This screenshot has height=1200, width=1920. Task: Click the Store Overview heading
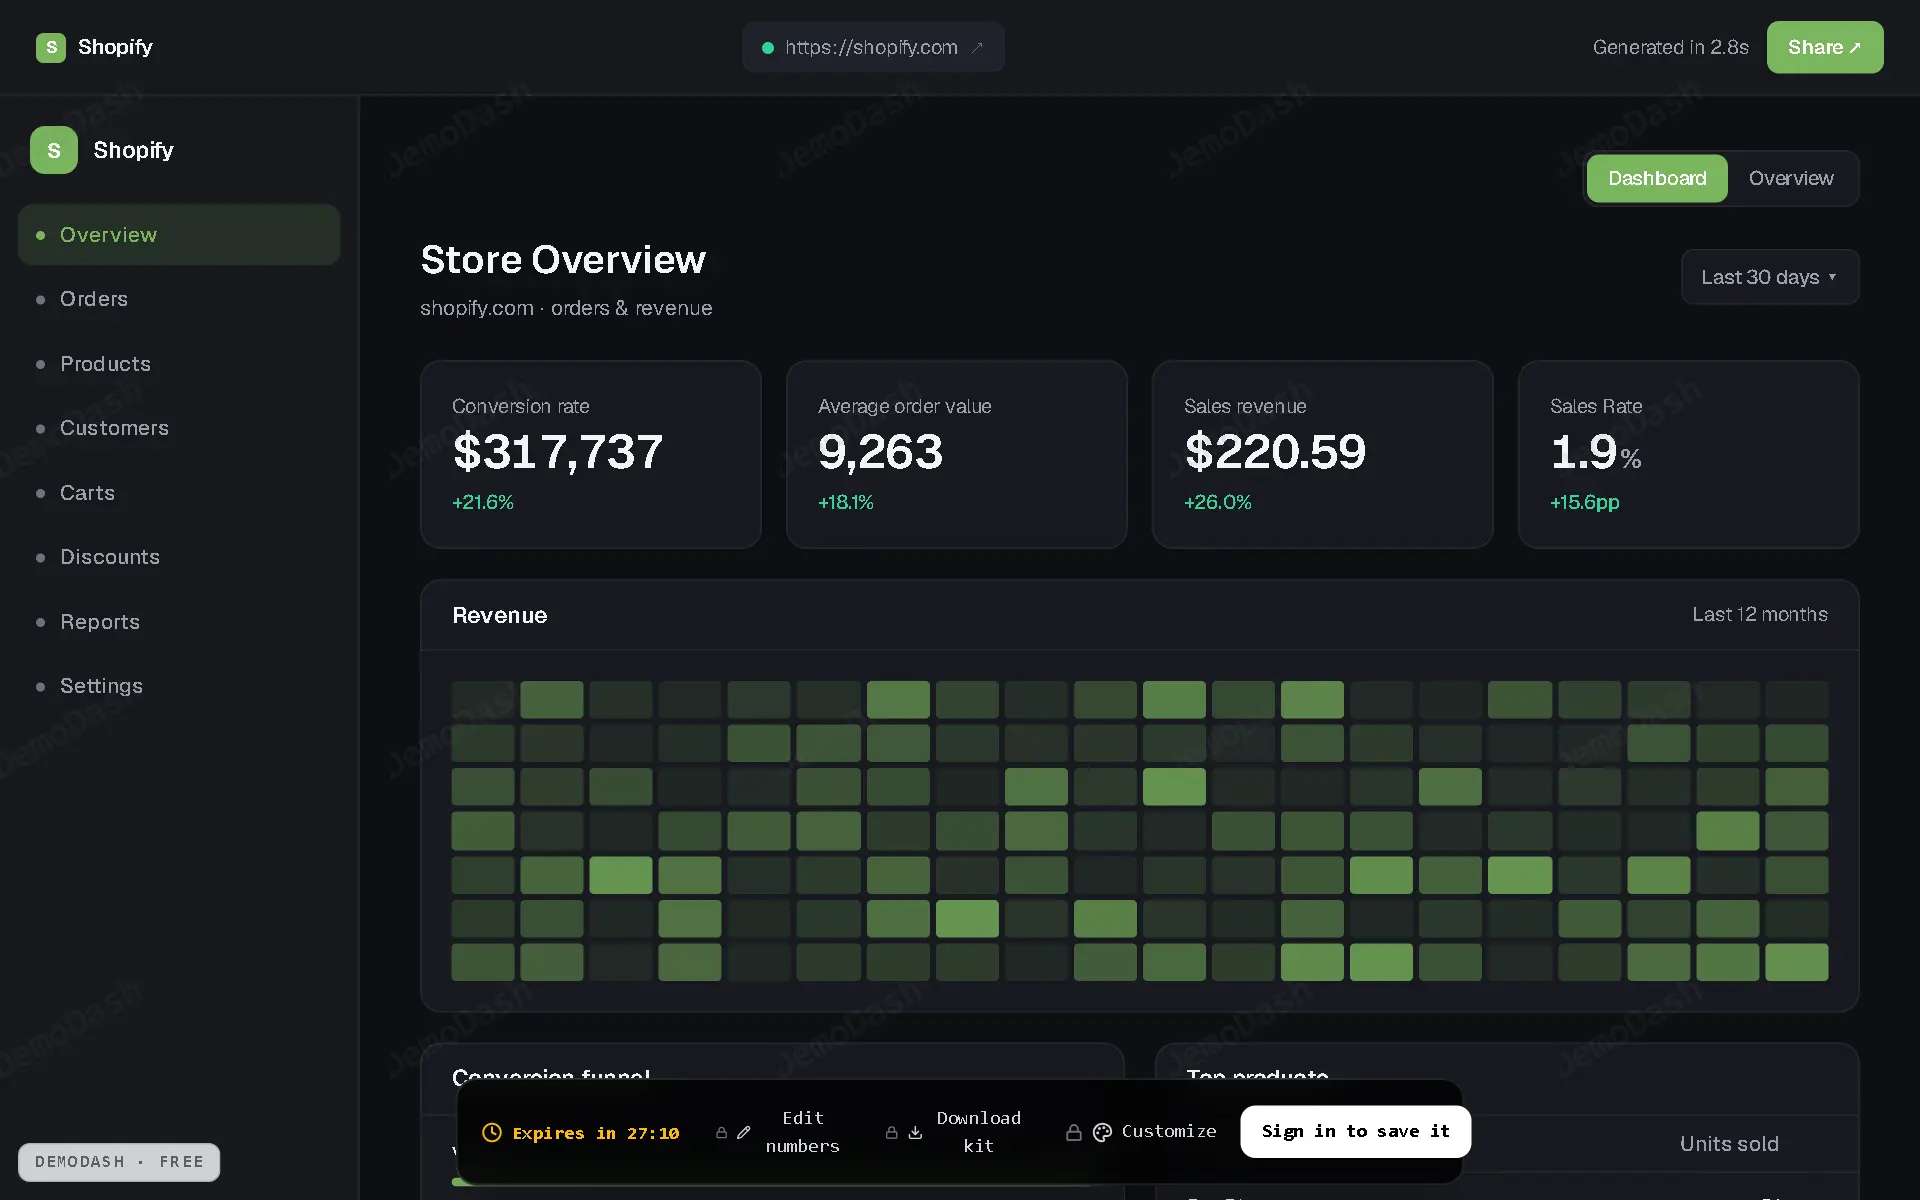click(563, 260)
